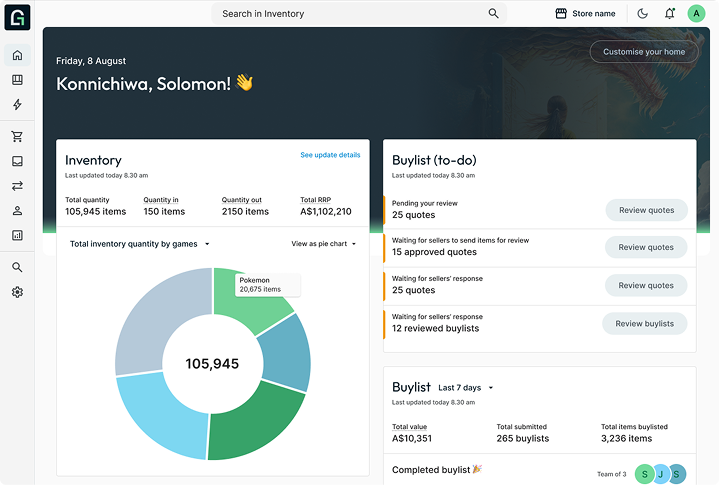The width and height of the screenshot is (719, 485).
Task: Open the settings gear in sidebar
Action: 17,292
